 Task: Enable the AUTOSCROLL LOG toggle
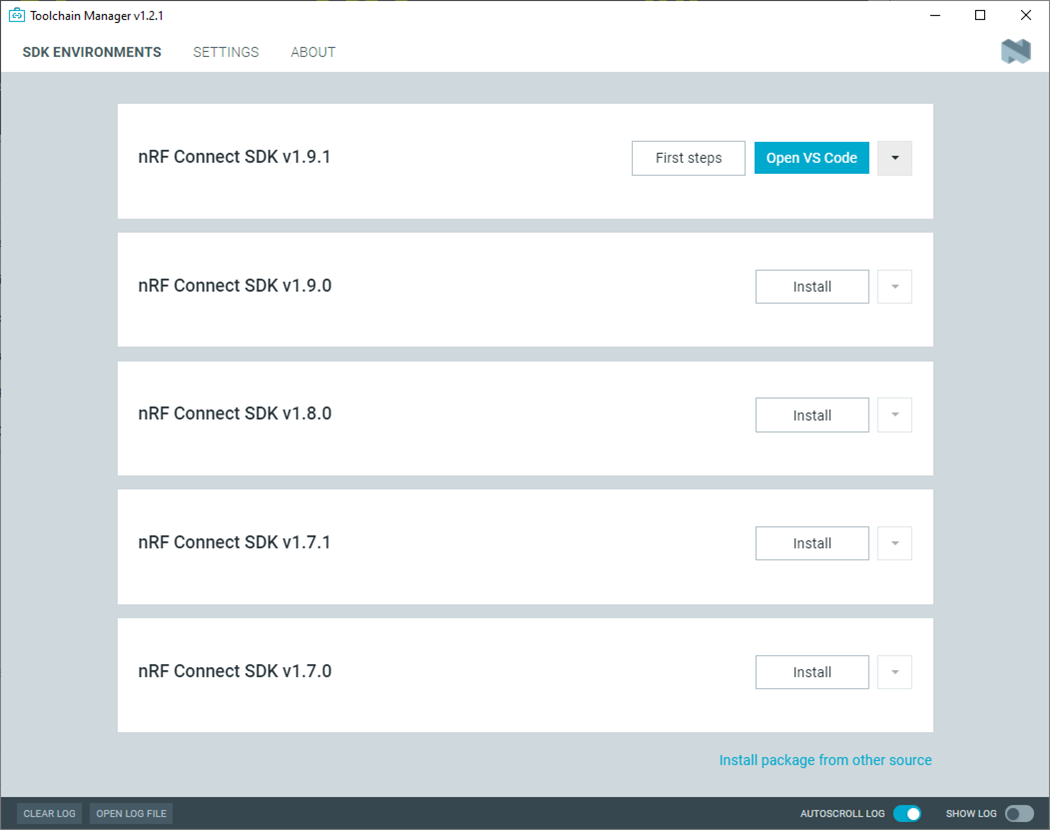coord(908,814)
